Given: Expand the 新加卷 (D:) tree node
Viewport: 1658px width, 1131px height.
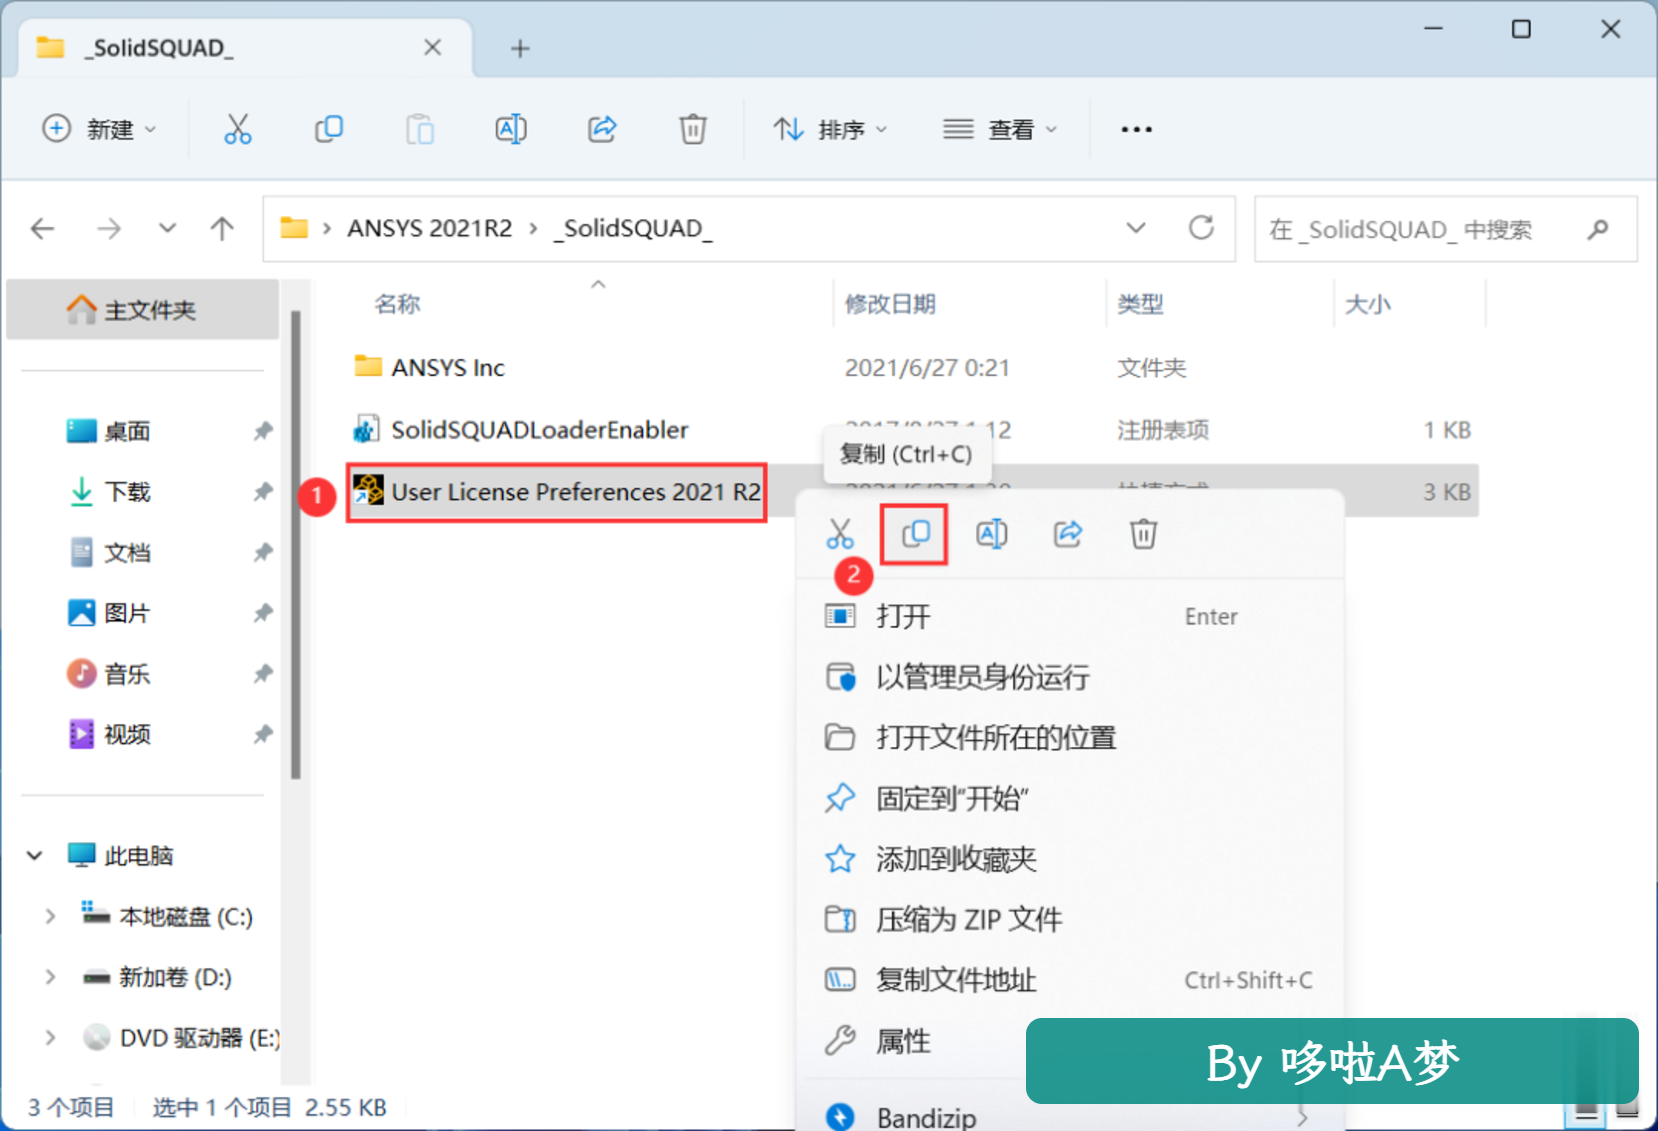Looking at the screenshot, I should [x=50, y=977].
